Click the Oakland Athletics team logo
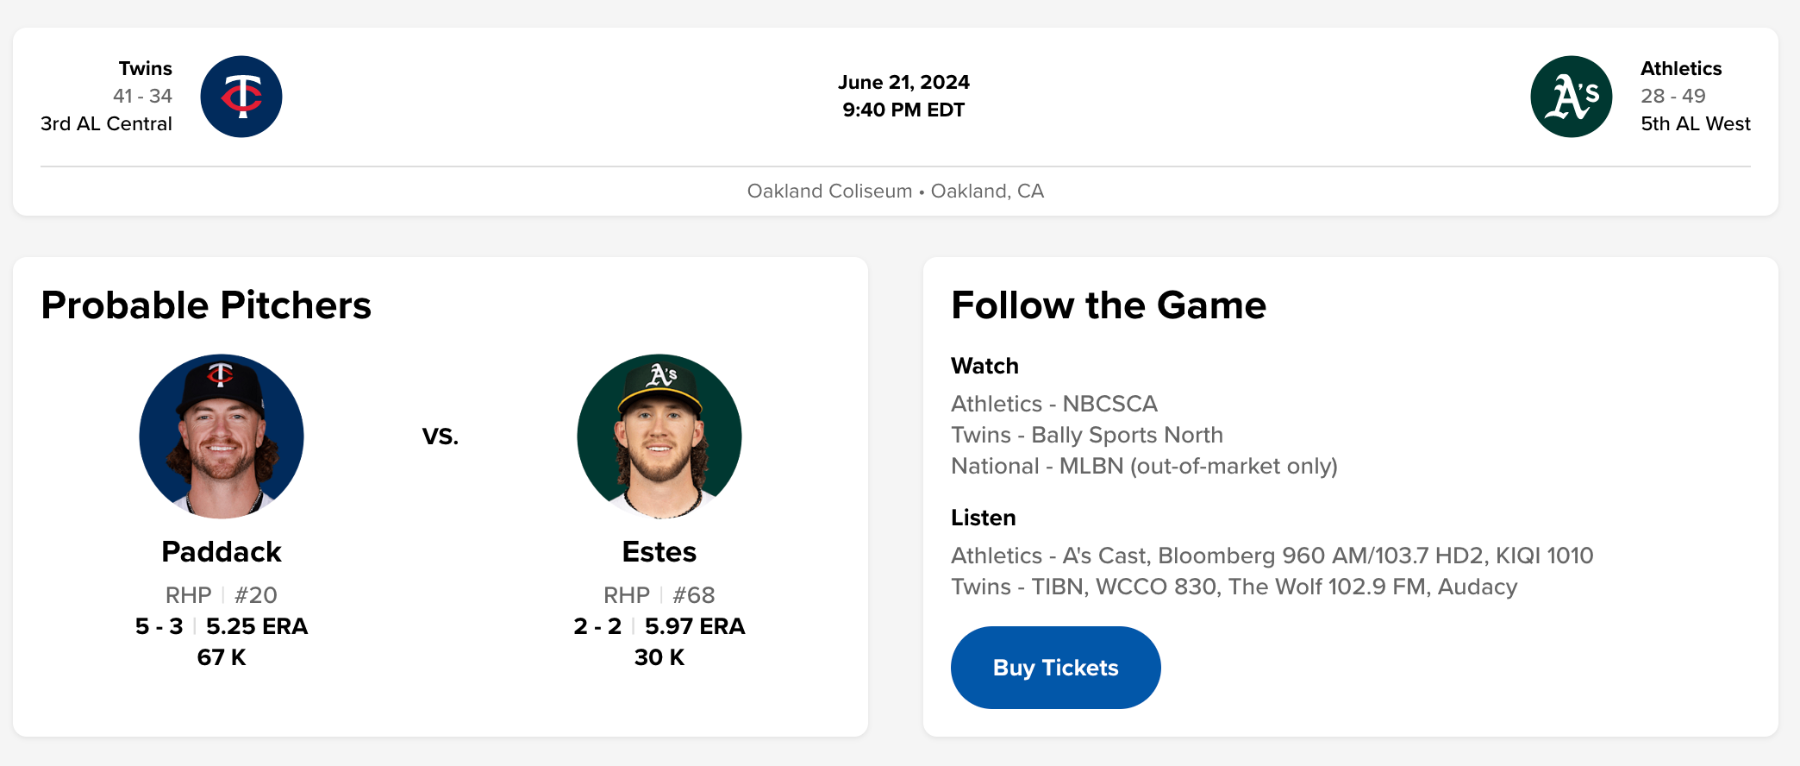1800x766 pixels. click(x=1571, y=97)
